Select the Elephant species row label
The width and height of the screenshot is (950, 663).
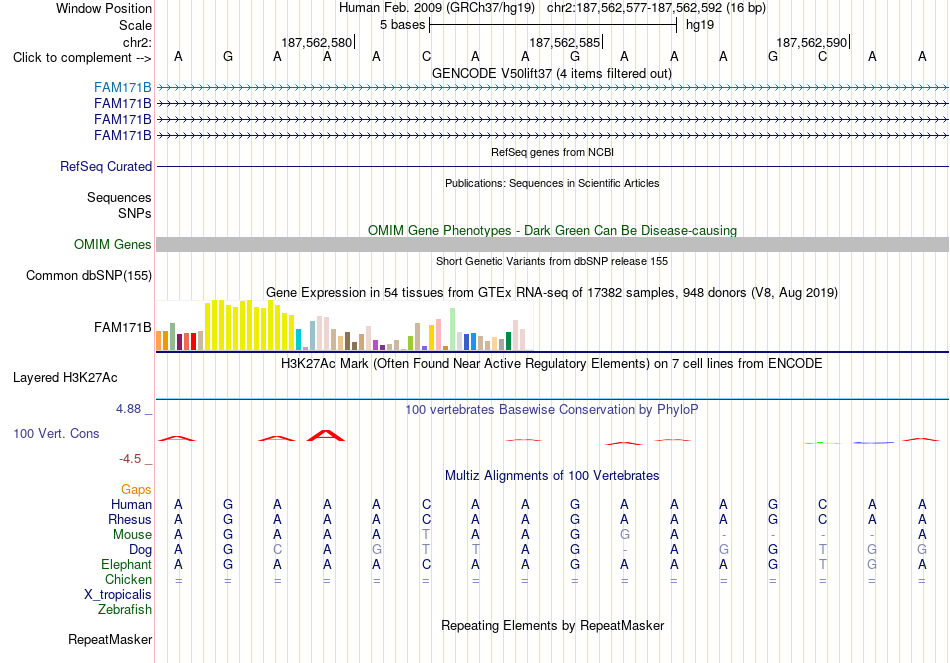[x=126, y=564]
